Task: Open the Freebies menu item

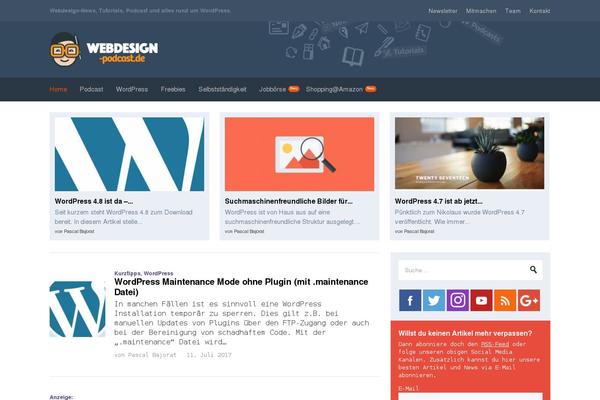Action: (173, 89)
